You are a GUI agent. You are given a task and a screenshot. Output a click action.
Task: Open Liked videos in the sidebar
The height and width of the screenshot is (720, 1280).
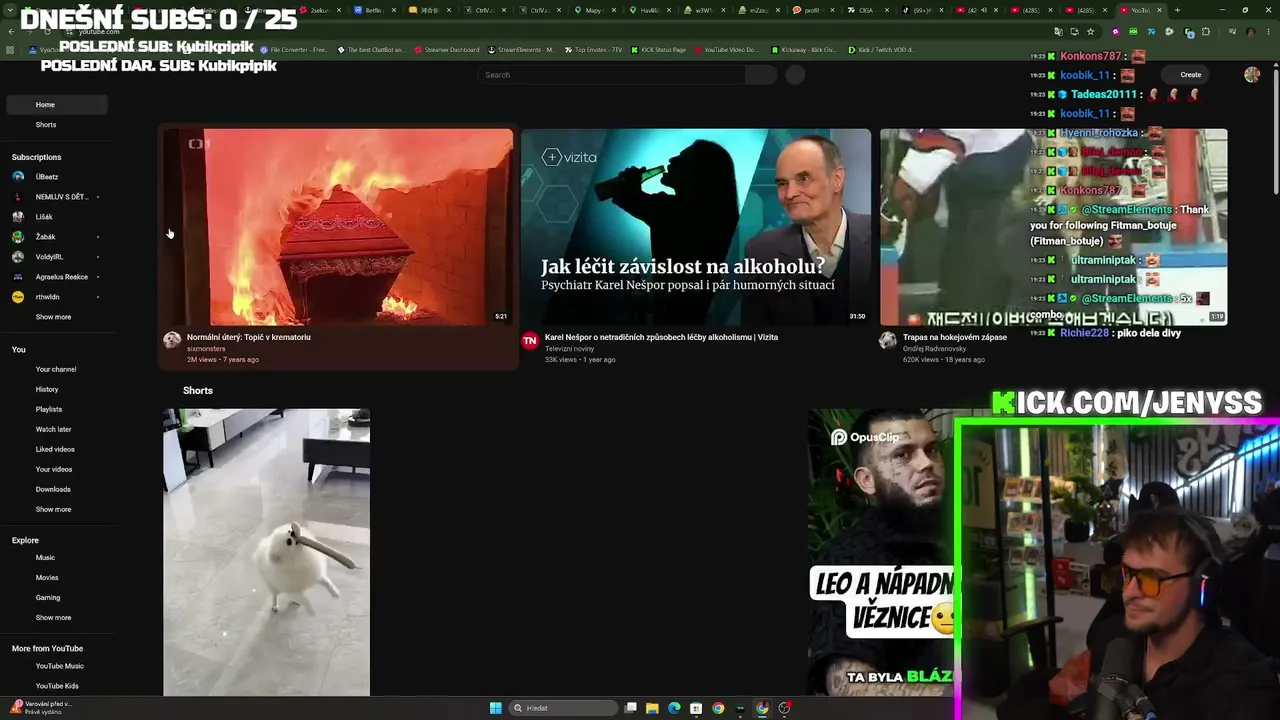[55, 450]
